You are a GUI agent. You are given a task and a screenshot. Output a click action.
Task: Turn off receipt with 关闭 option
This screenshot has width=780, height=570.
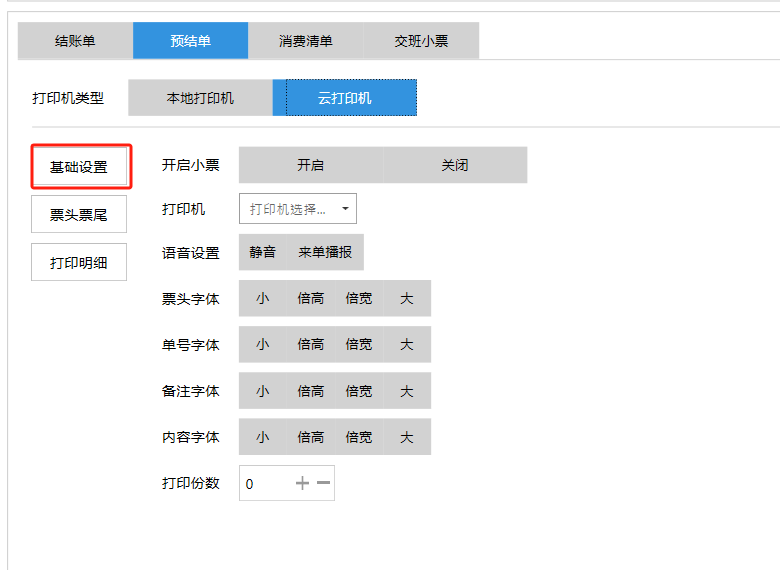click(455, 165)
